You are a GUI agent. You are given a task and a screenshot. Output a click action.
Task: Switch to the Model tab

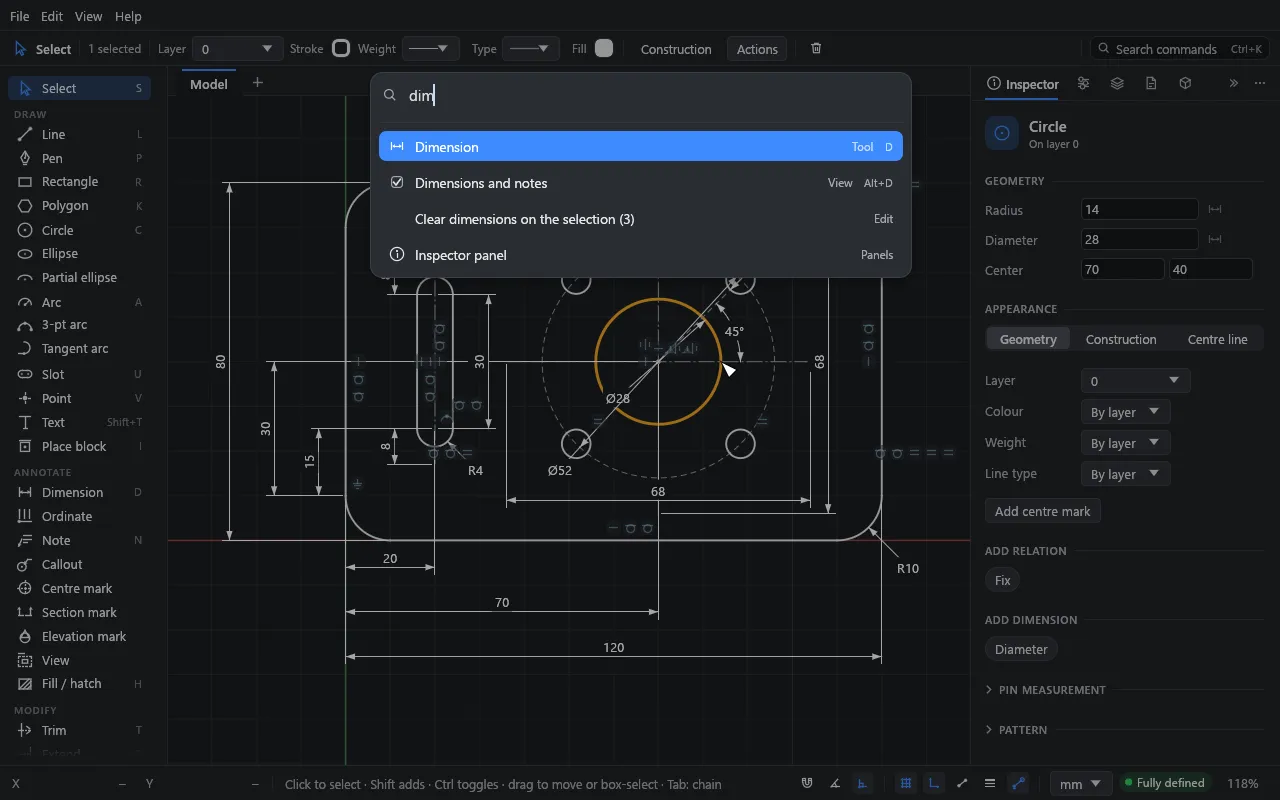tap(209, 84)
